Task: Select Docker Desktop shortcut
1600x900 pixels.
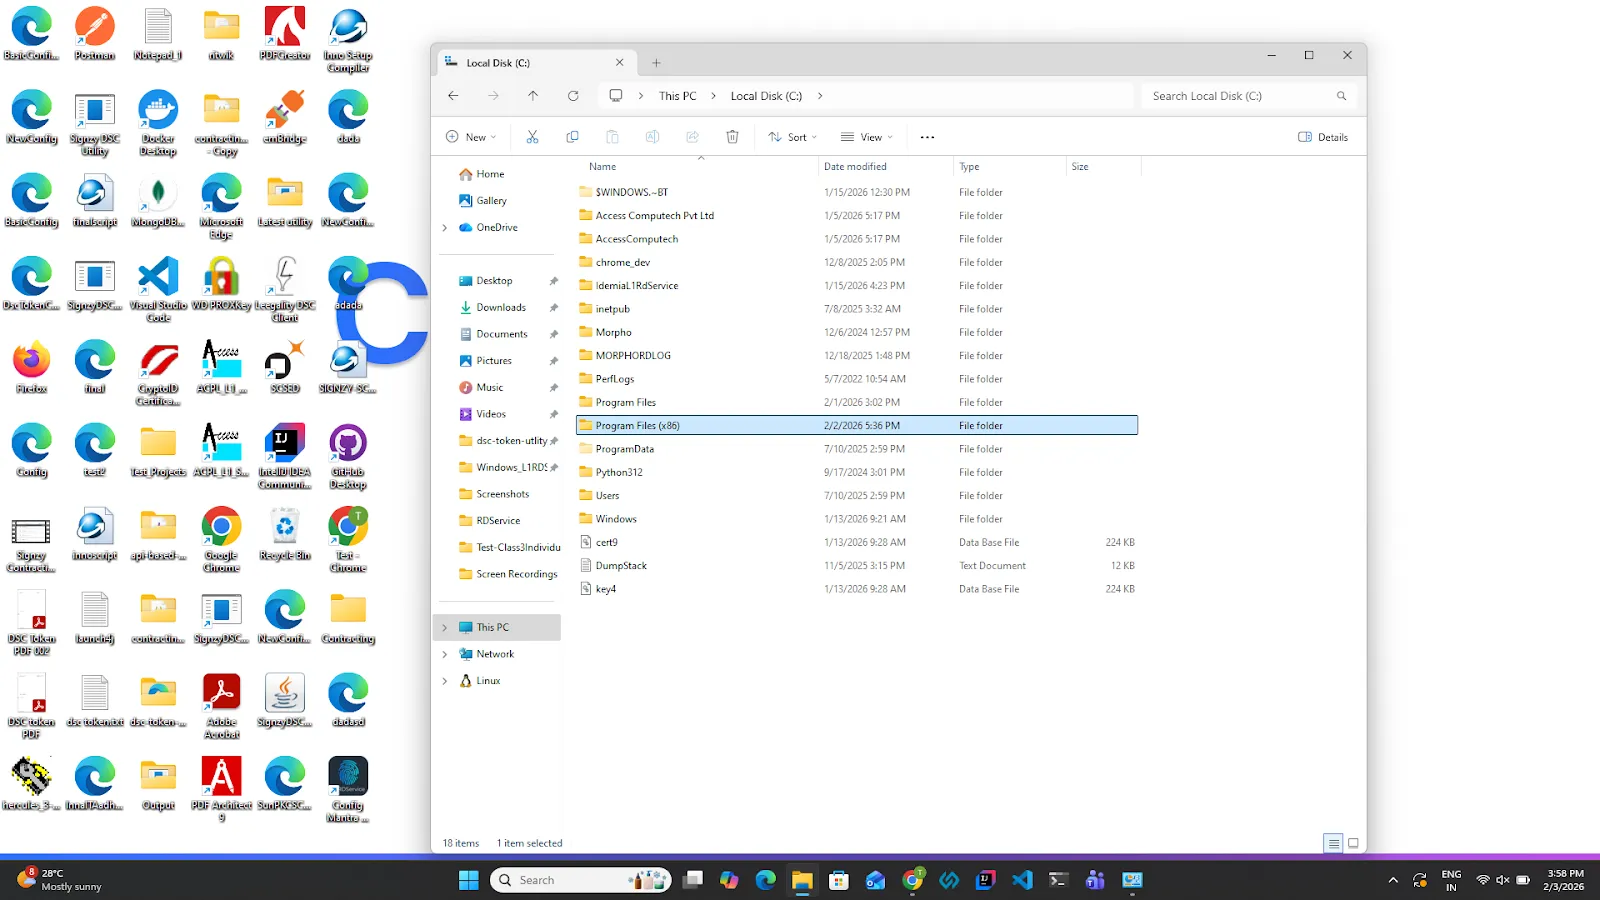Action: click(158, 123)
